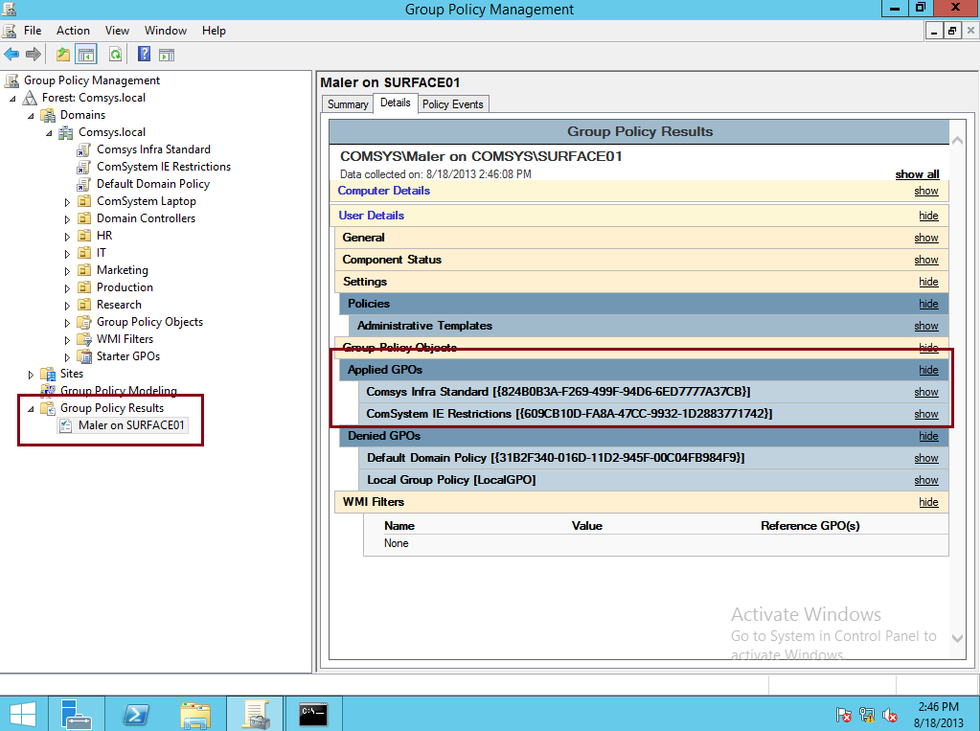
Task: Click the Refresh toolbar icon
Action: click(115, 54)
